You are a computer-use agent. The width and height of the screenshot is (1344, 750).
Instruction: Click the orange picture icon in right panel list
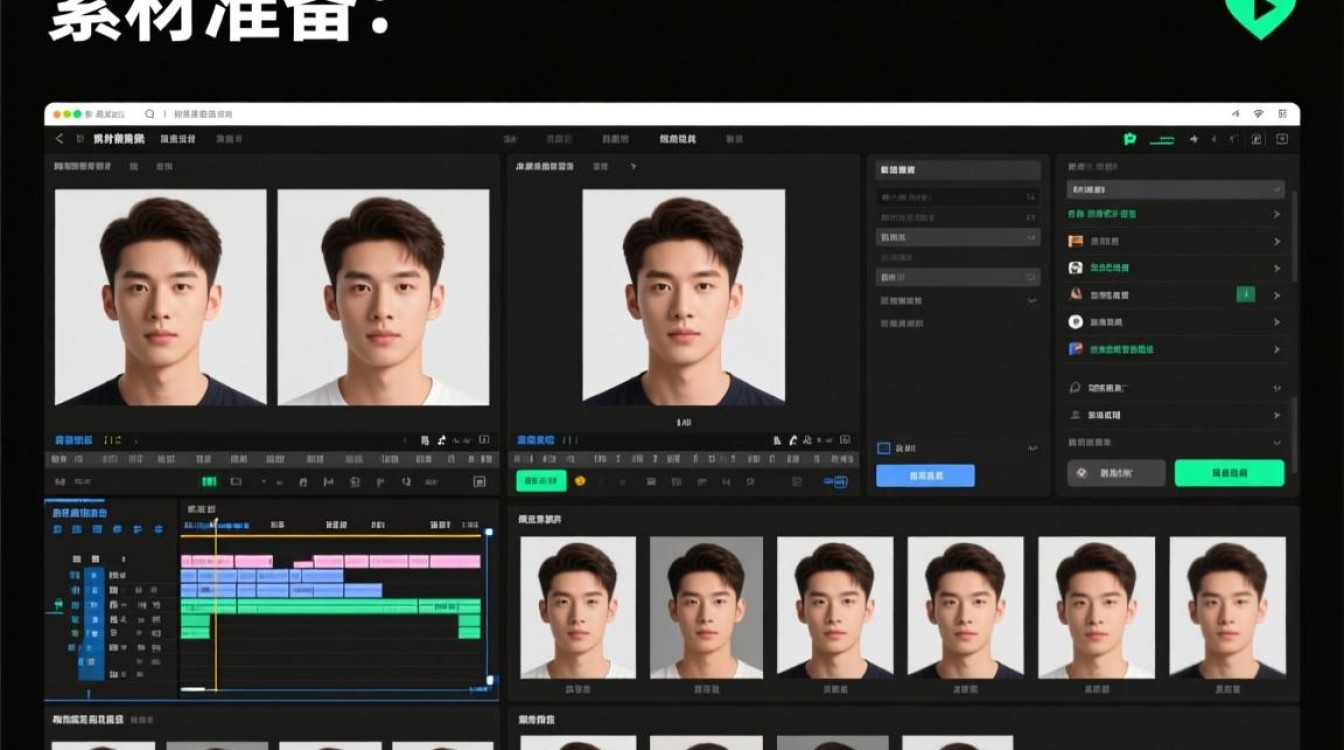click(1076, 241)
